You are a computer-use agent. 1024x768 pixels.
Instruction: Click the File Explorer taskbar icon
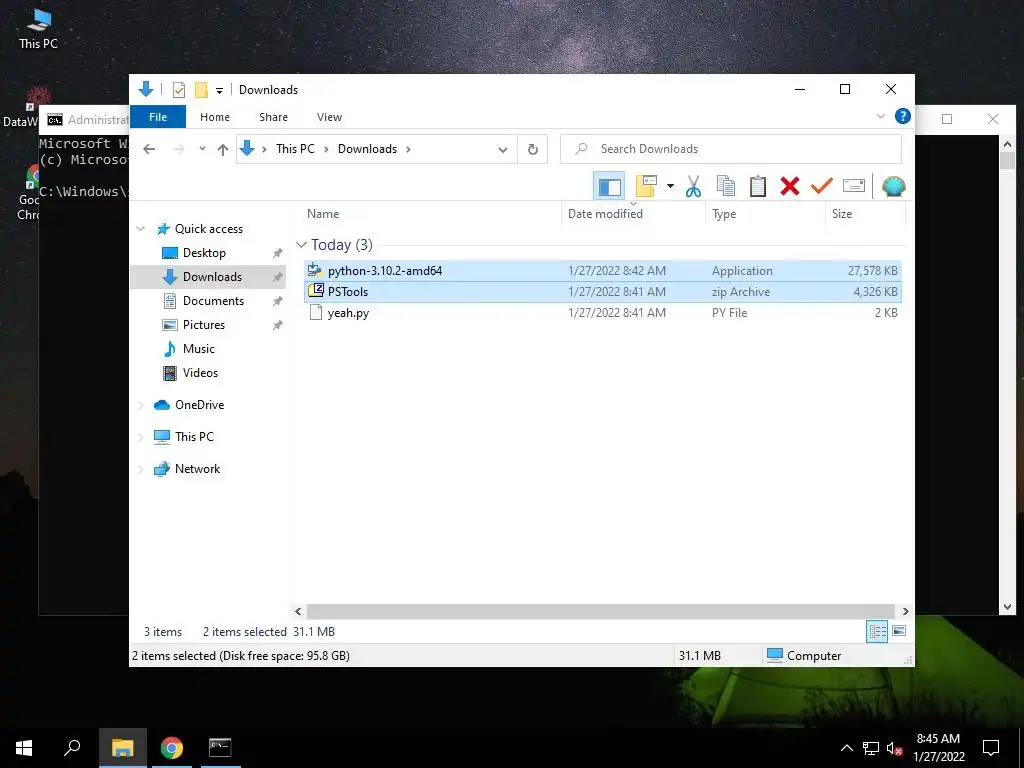click(122, 748)
